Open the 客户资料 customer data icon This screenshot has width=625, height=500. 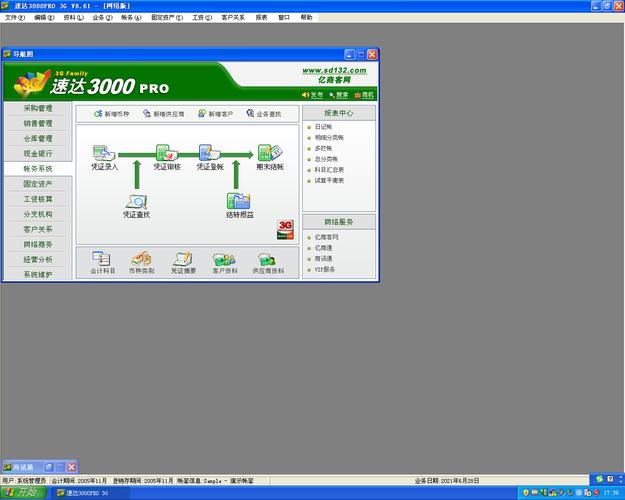point(224,262)
